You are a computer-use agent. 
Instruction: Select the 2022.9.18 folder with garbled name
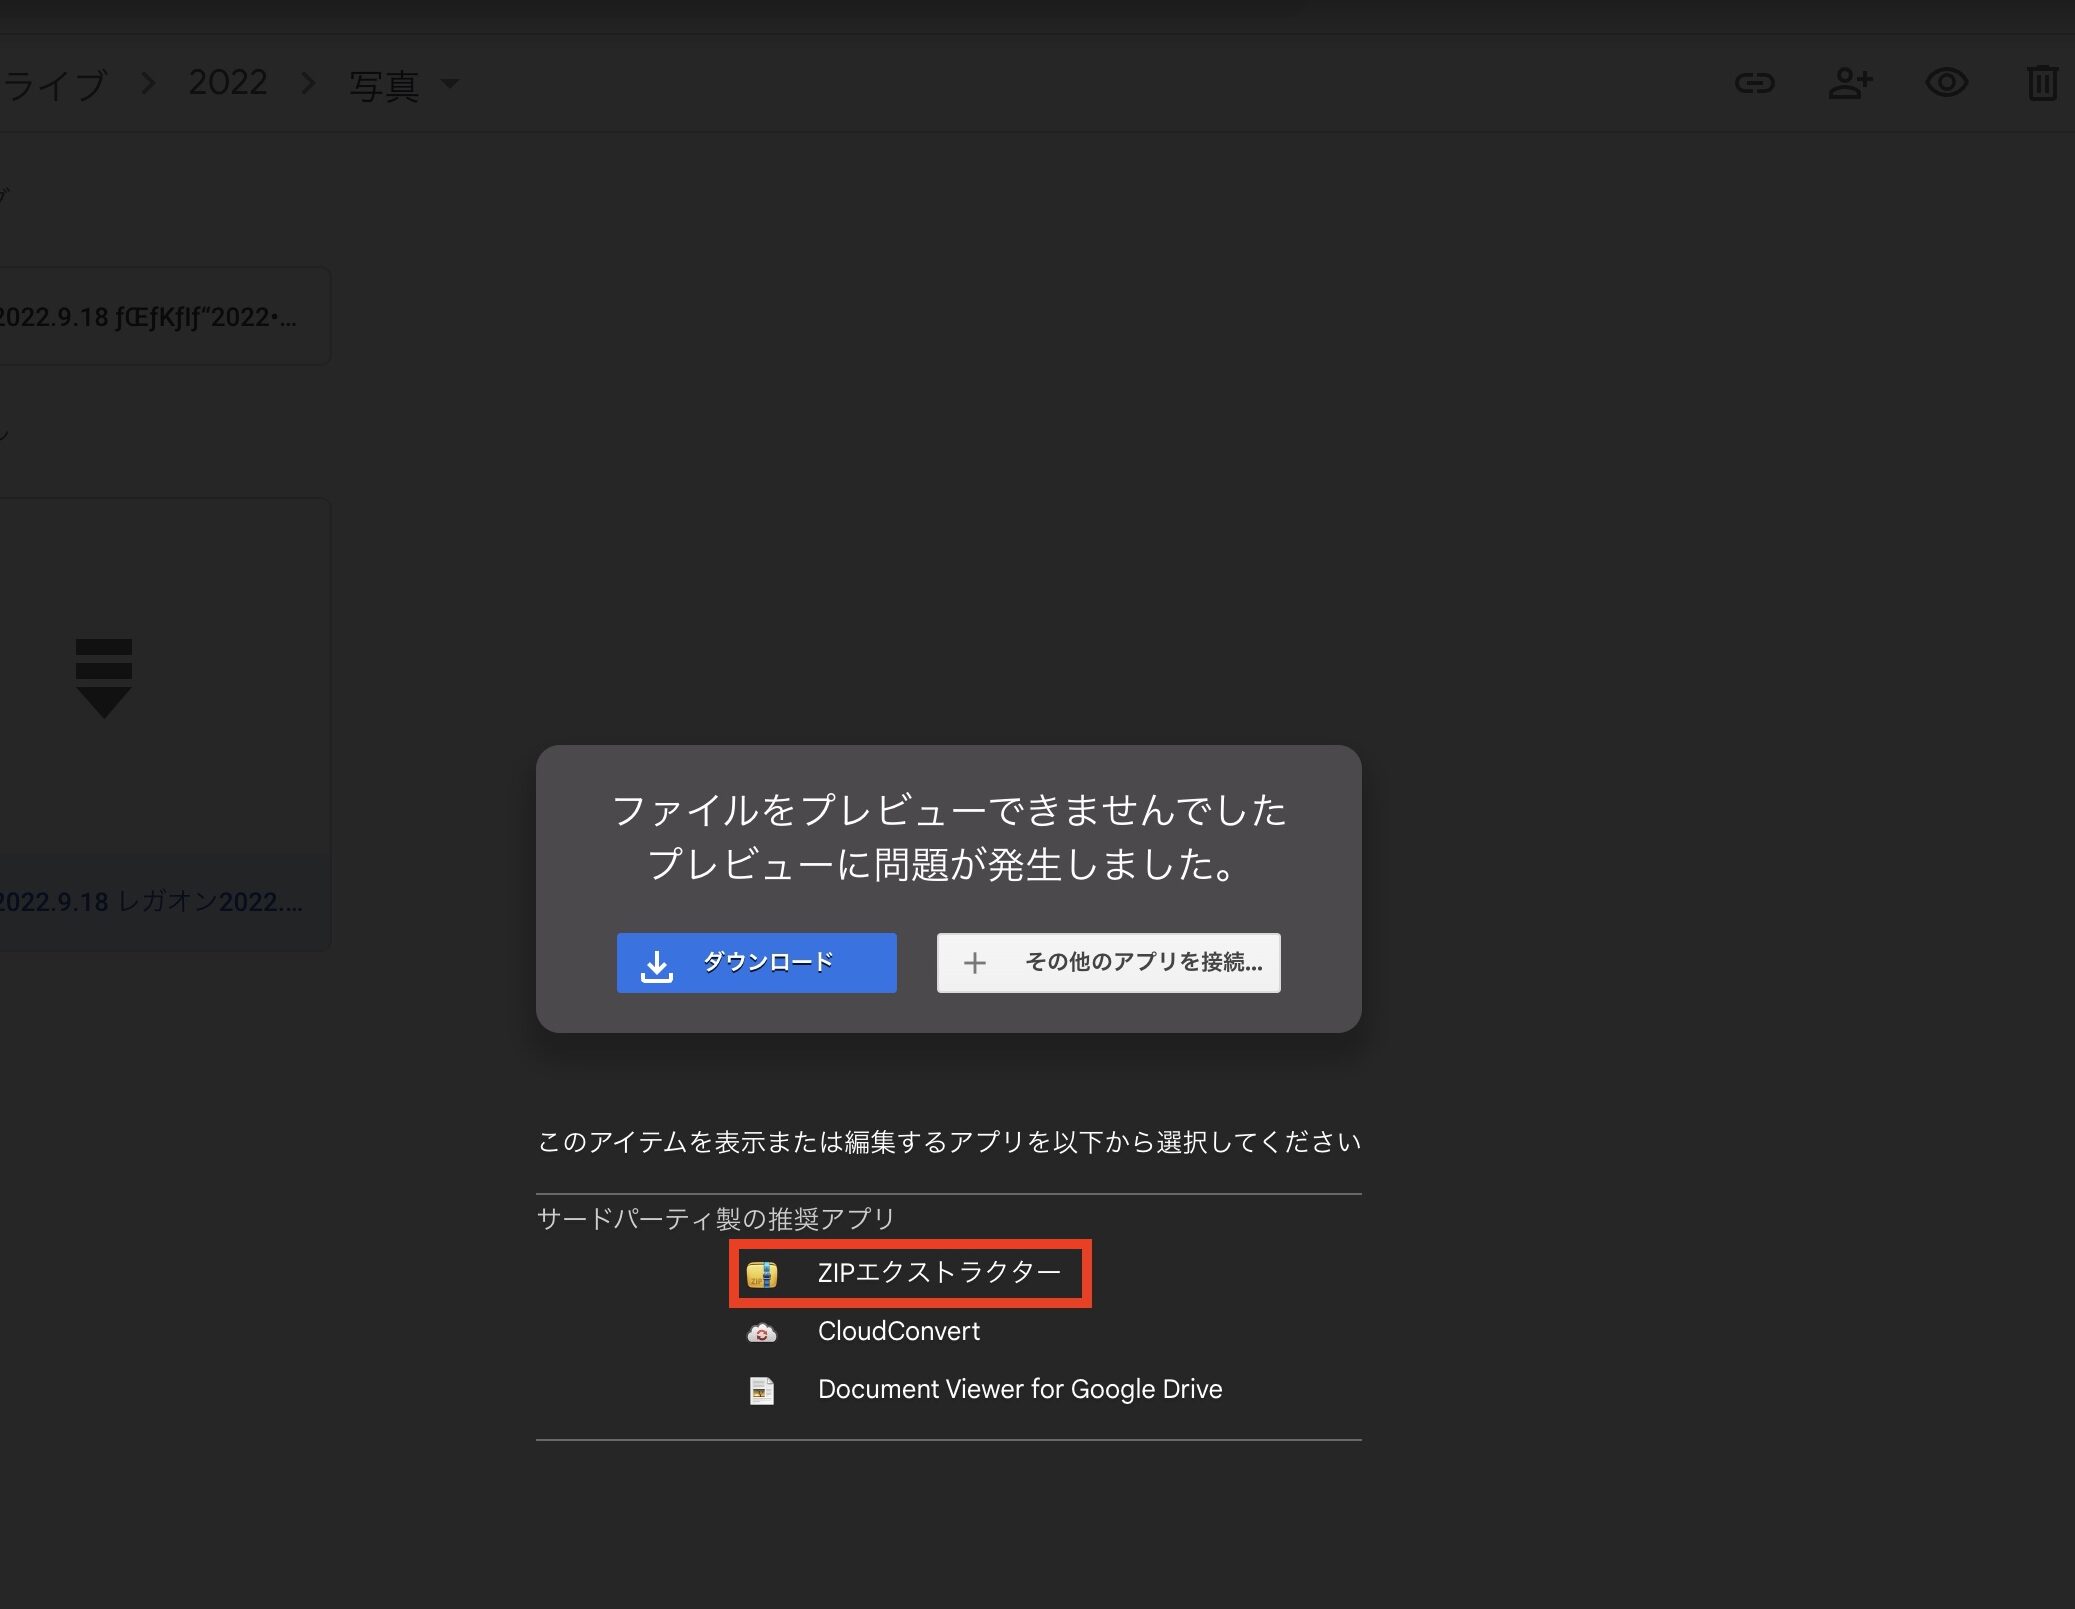(x=165, y=316)
